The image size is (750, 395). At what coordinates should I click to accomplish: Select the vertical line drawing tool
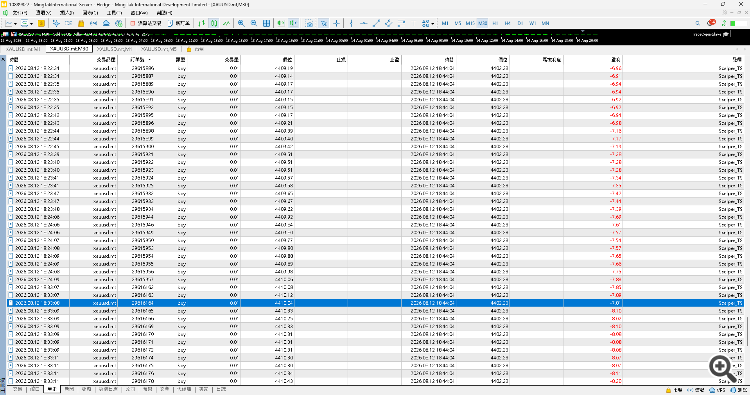351,23
